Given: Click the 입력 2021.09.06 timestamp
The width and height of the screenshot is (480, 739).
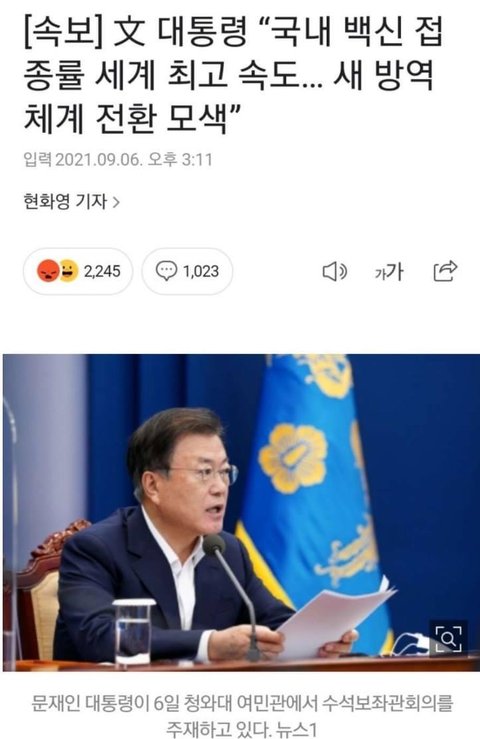Looking at the screenshot, I should coord(117,160).
